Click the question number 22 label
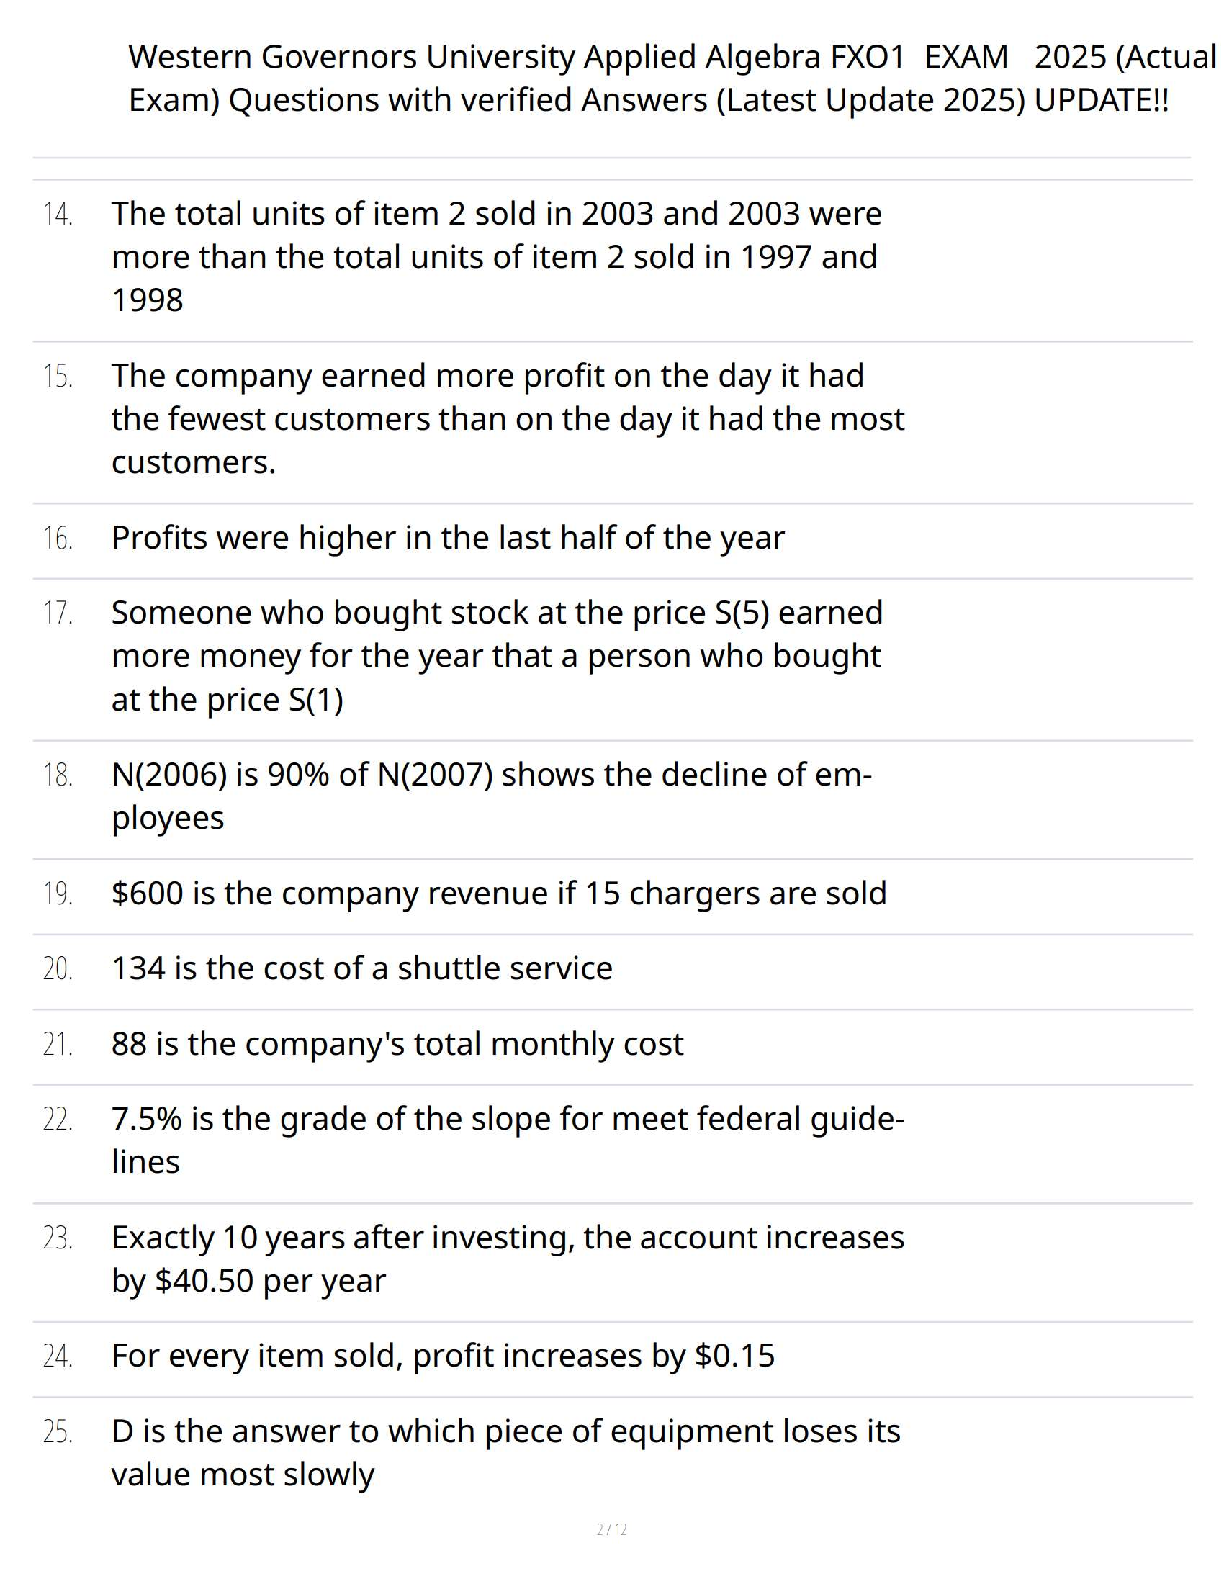Viewport: 1224px width, 1584px height. (58, 1119)
